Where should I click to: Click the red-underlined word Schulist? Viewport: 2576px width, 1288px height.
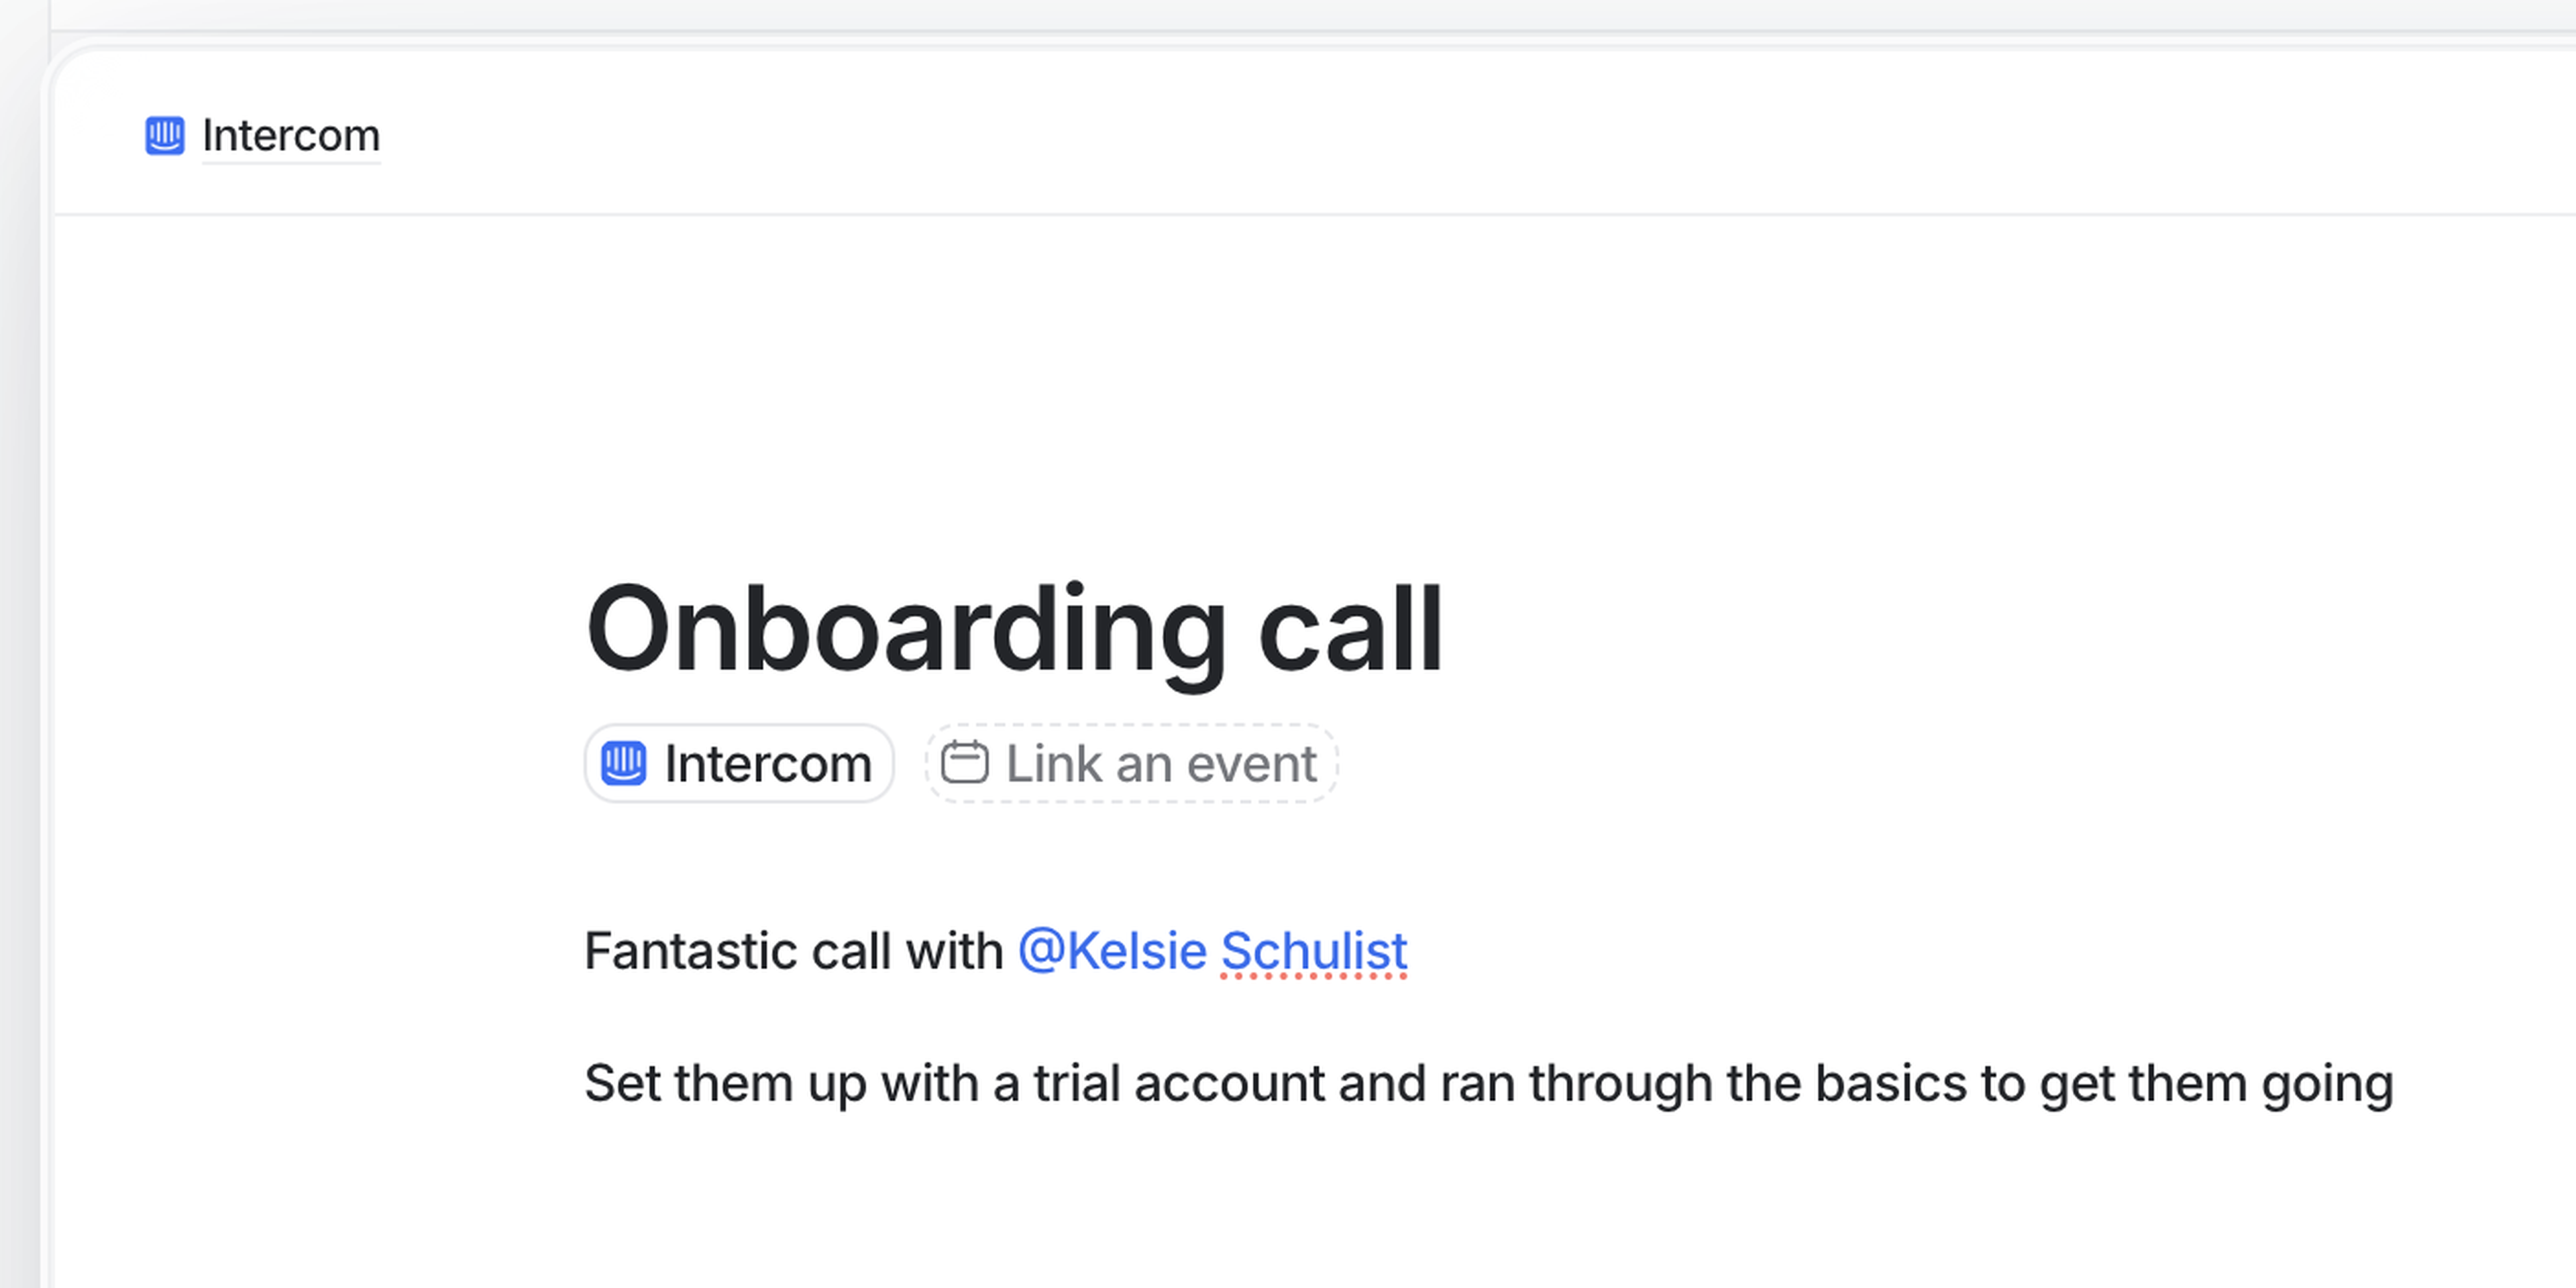tap(1313, 950)
